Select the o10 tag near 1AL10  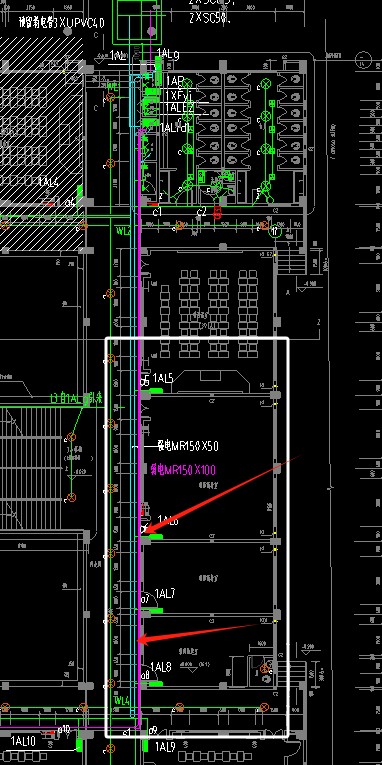(64, 729)
